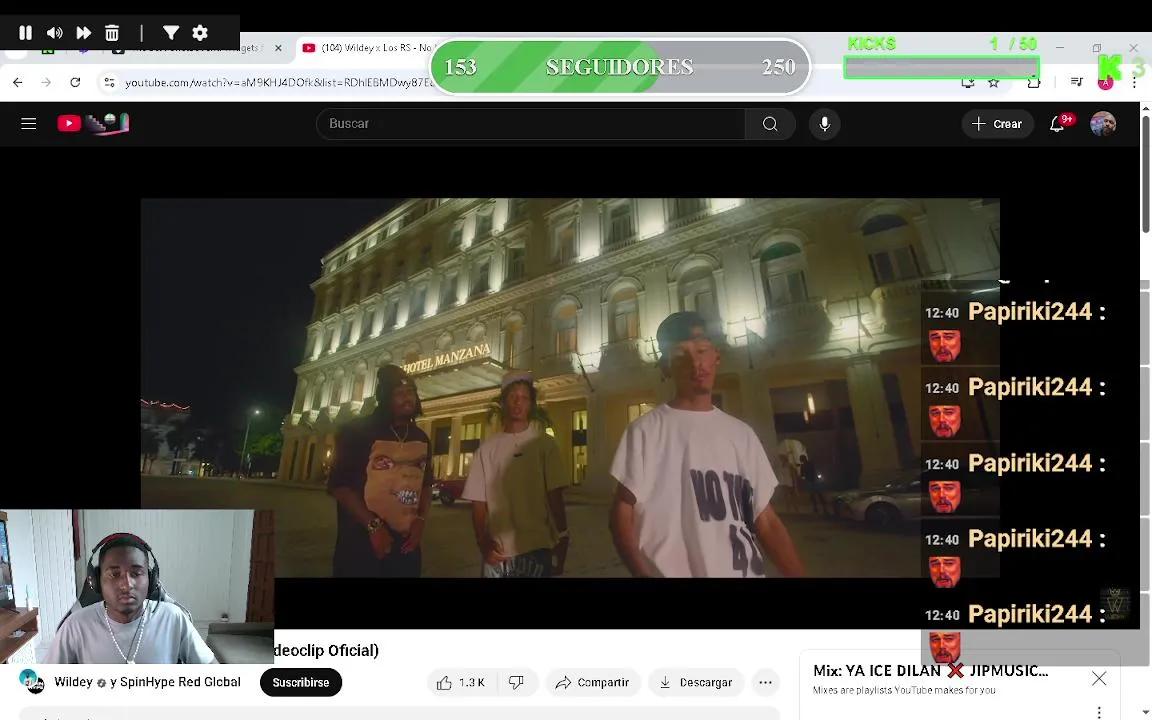The height and width of the screenshot is (720, 1152).
Task: Click the Crear button
Action: pos(997,123)
